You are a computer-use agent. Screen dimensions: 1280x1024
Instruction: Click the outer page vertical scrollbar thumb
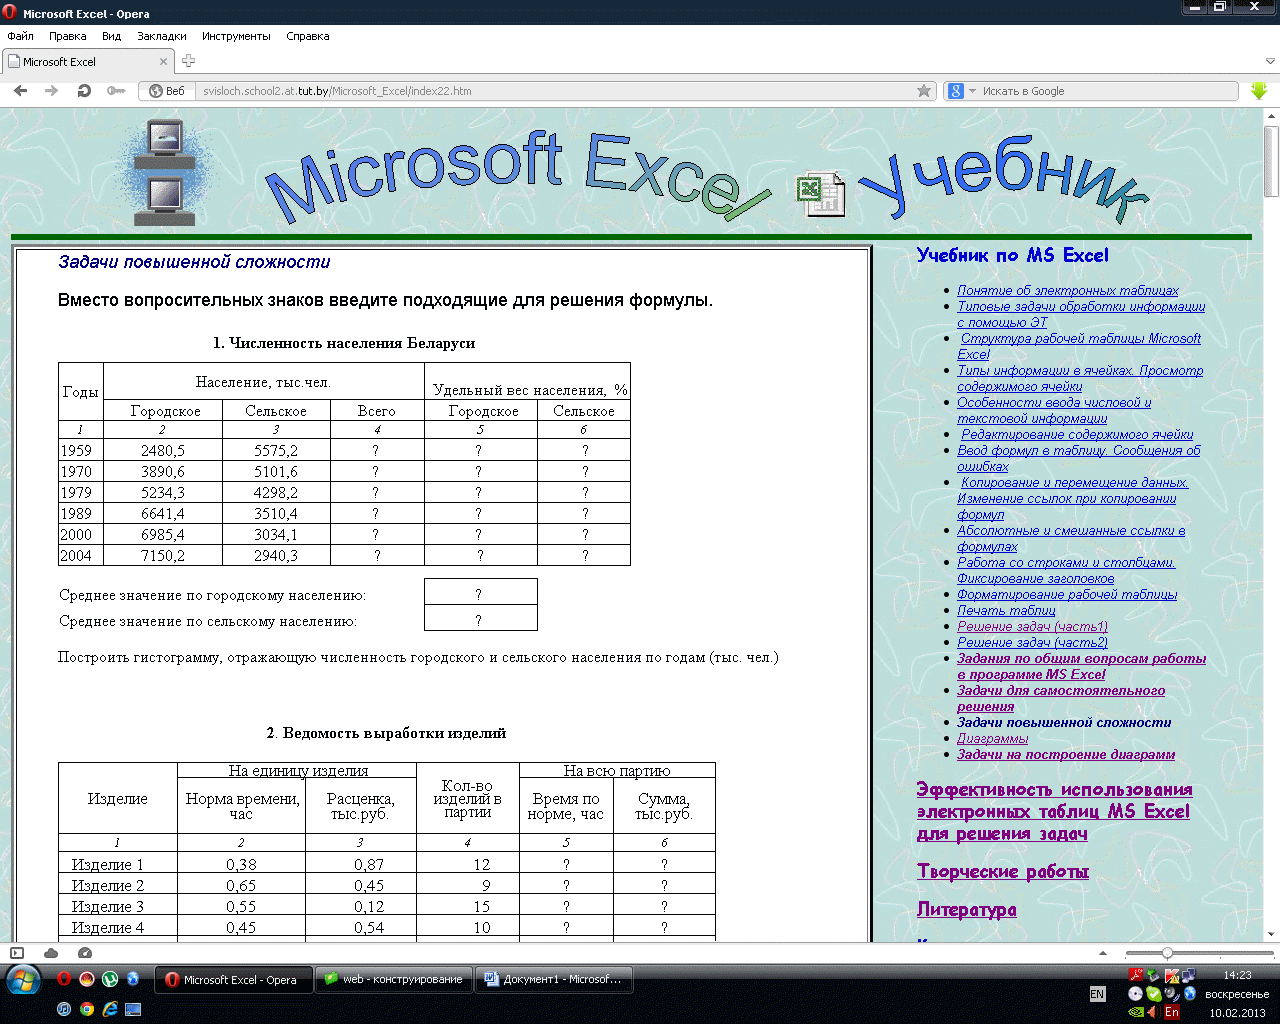click(x=1271, y=160)
